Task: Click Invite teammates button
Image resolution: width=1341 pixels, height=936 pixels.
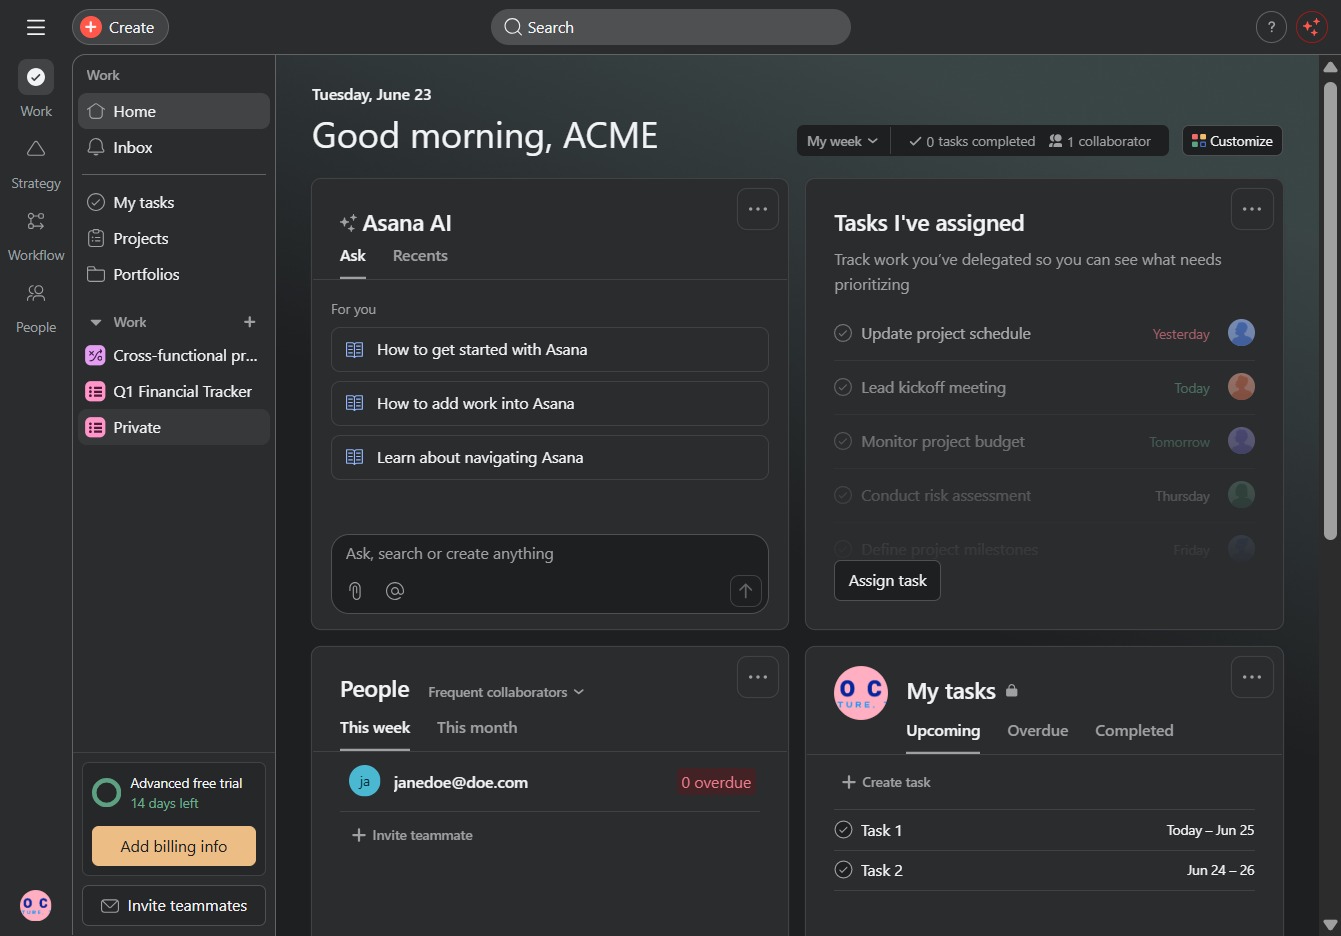Action: [x=174, y=905]
